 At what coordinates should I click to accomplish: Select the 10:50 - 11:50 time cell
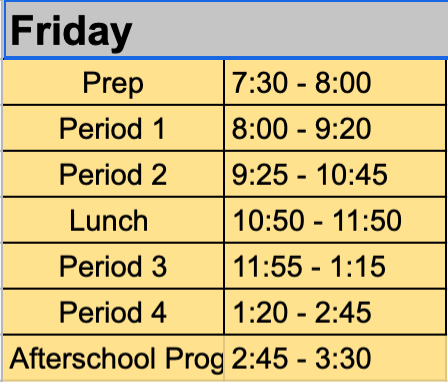pos(335,220)
